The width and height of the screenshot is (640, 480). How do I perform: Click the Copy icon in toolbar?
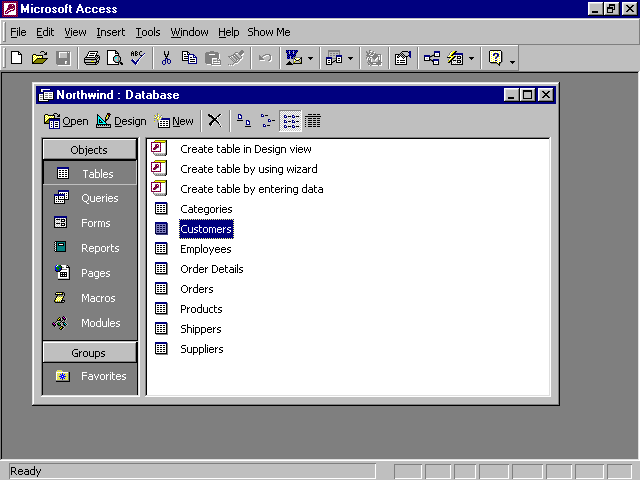[x=189, y=58]
